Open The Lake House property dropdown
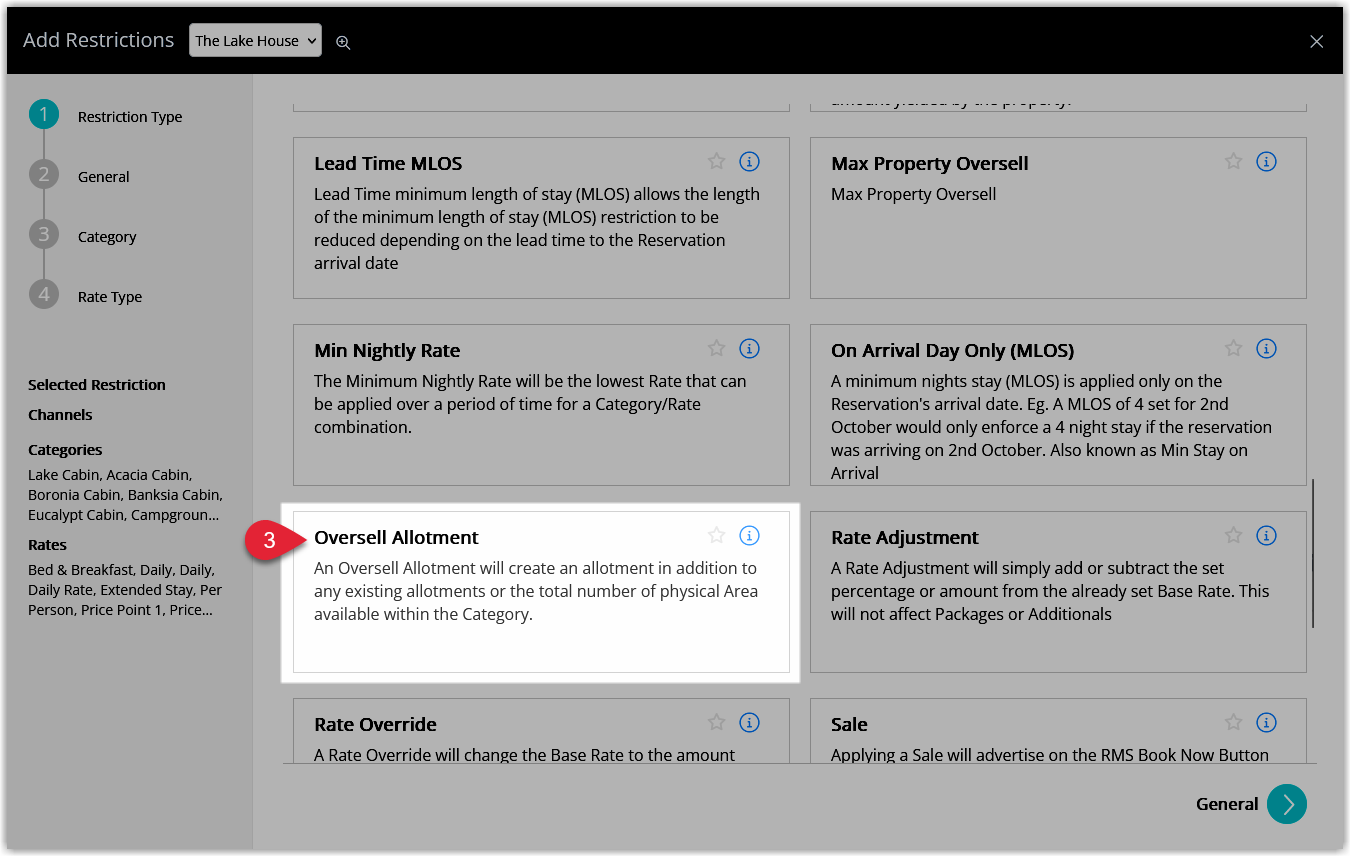 [255, 40]
